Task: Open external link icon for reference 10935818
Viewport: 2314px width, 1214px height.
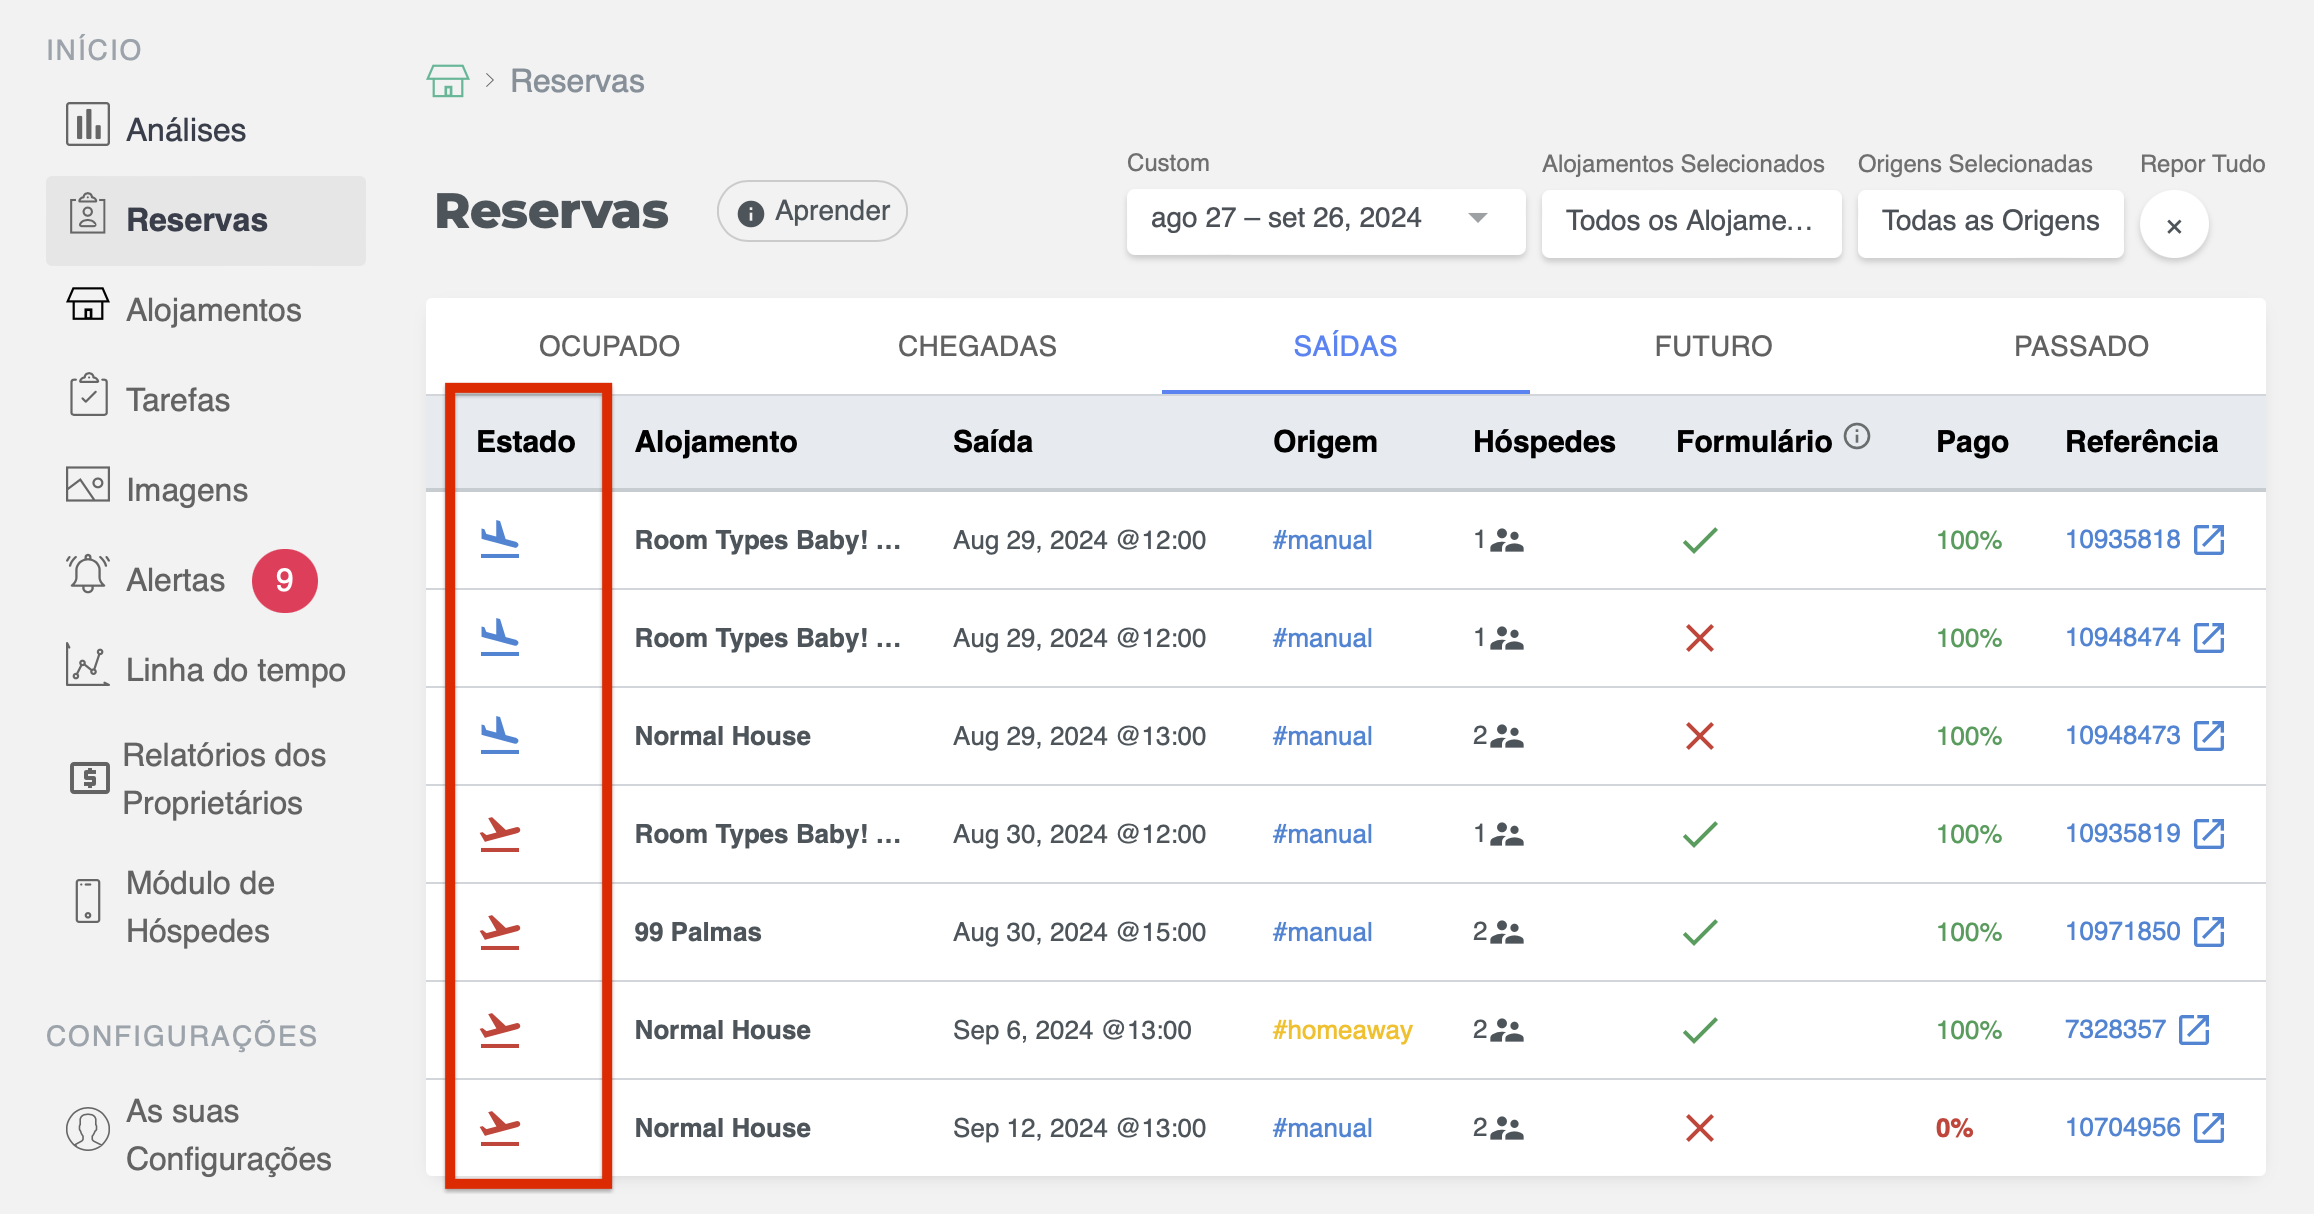Action: tap(2209, 540)
